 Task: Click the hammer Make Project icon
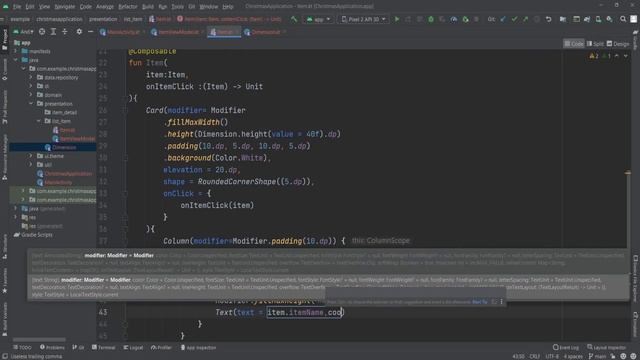tap(294, 19)
